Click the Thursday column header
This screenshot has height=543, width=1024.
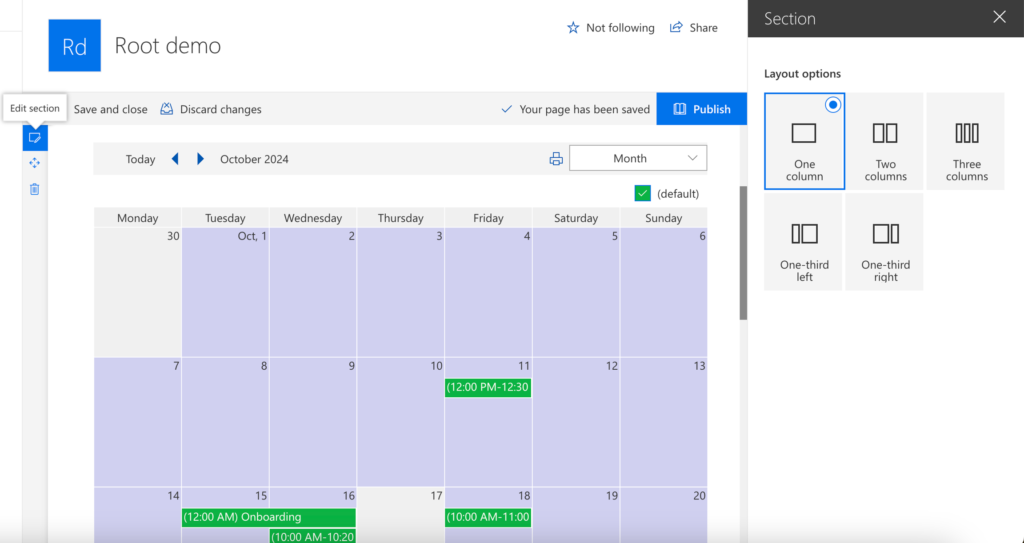(x=400, y=218)
